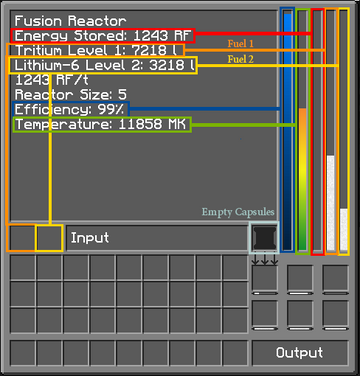
Task: Click the orange-outlined Tritium fuel level bar
Action: [x=331, y=132]
